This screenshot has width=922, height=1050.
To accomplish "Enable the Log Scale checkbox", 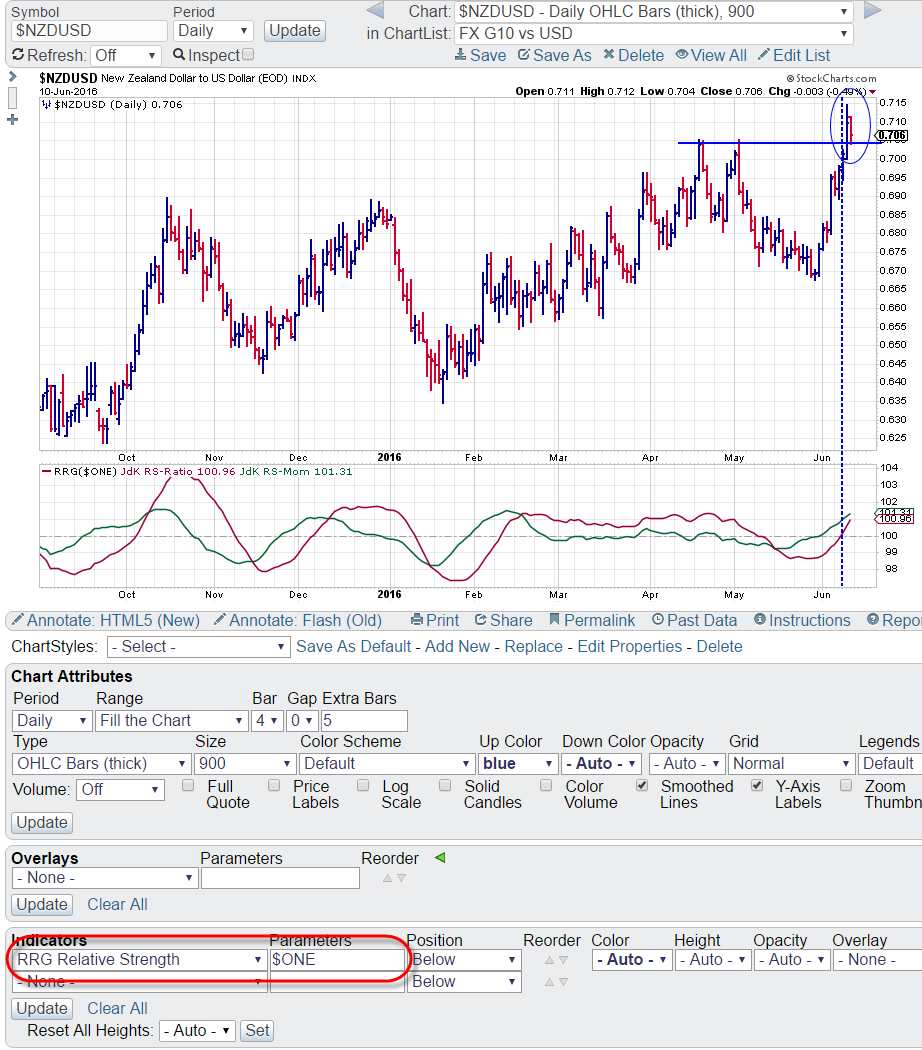I will click(x=364, y=786).
